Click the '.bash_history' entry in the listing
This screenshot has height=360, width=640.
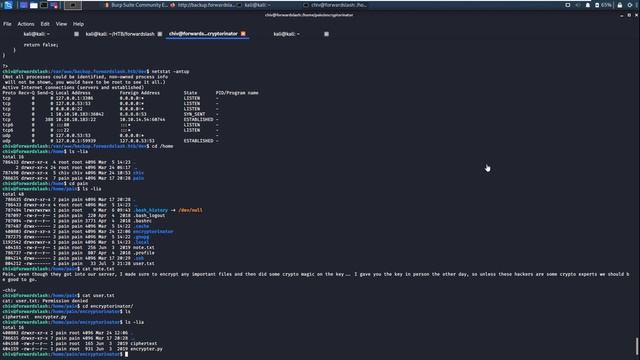(x=150, y=210)
